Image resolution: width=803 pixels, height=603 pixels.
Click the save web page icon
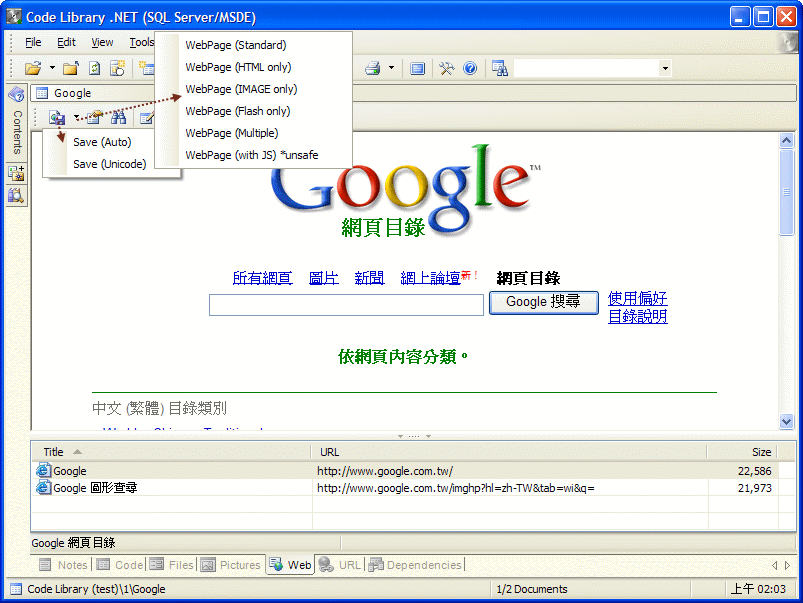click(x=57, y=118)
